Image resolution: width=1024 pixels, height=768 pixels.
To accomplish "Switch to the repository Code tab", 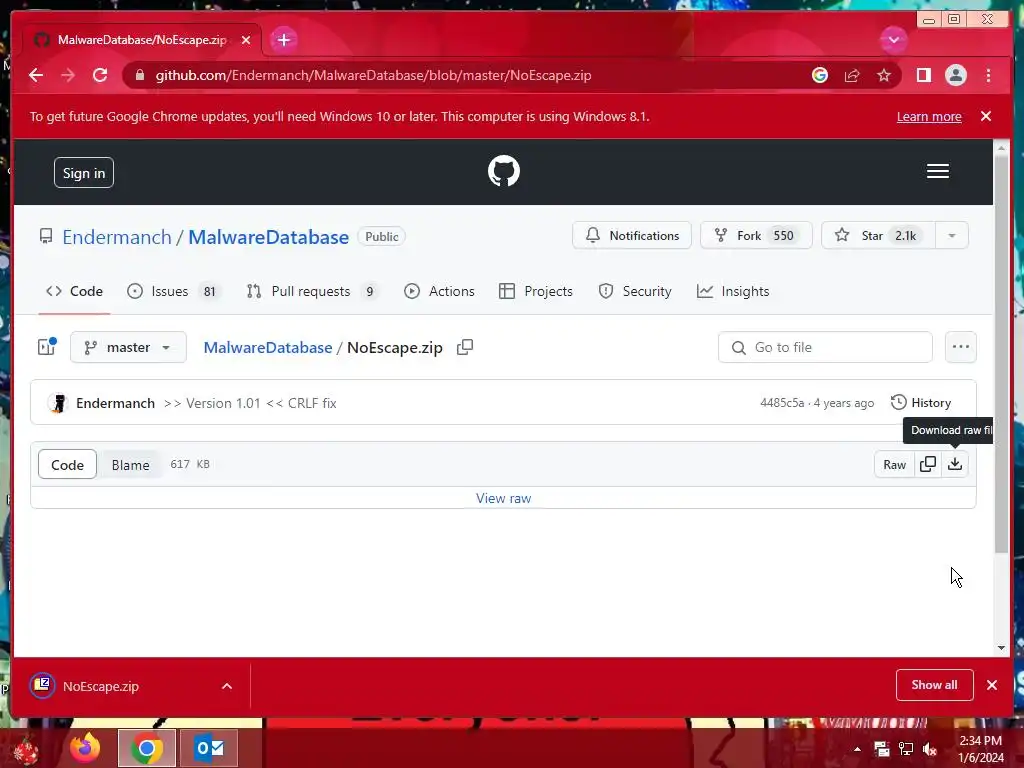I will click(x=74, y=291).
